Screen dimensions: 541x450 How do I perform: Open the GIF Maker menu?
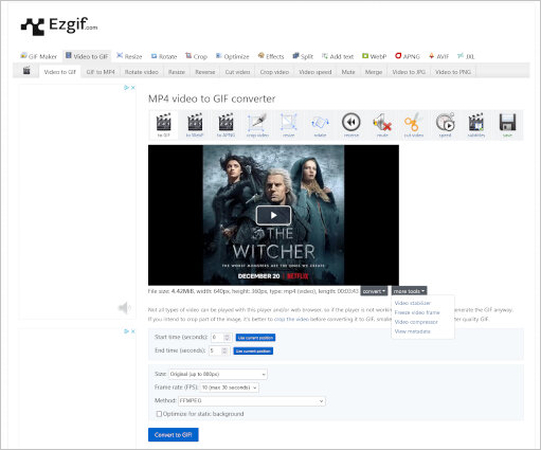[x=38, y=56]
